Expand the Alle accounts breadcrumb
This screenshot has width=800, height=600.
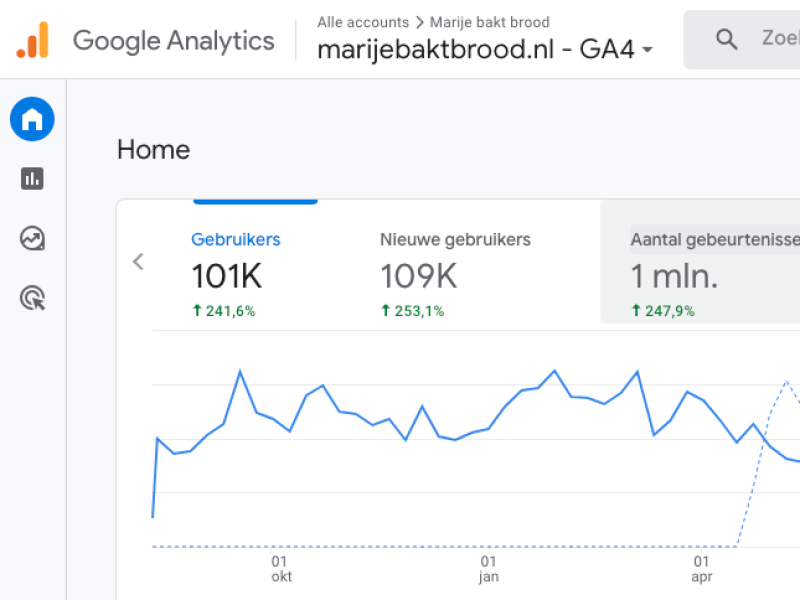(363, 22)
